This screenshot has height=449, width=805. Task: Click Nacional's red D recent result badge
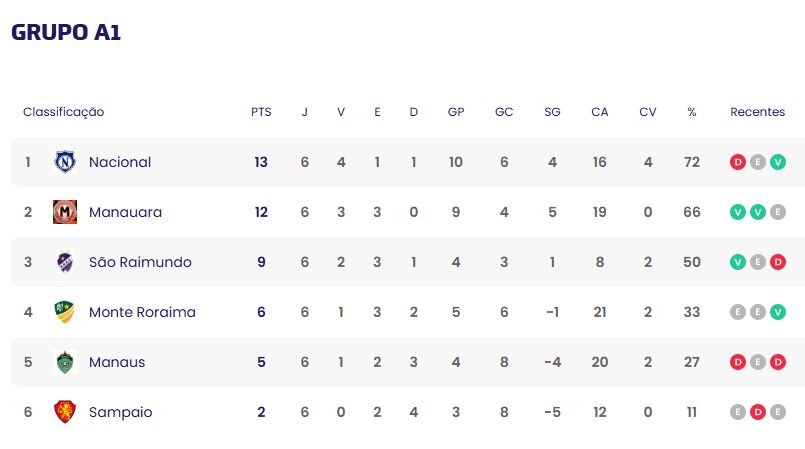[x=738, y=162]
